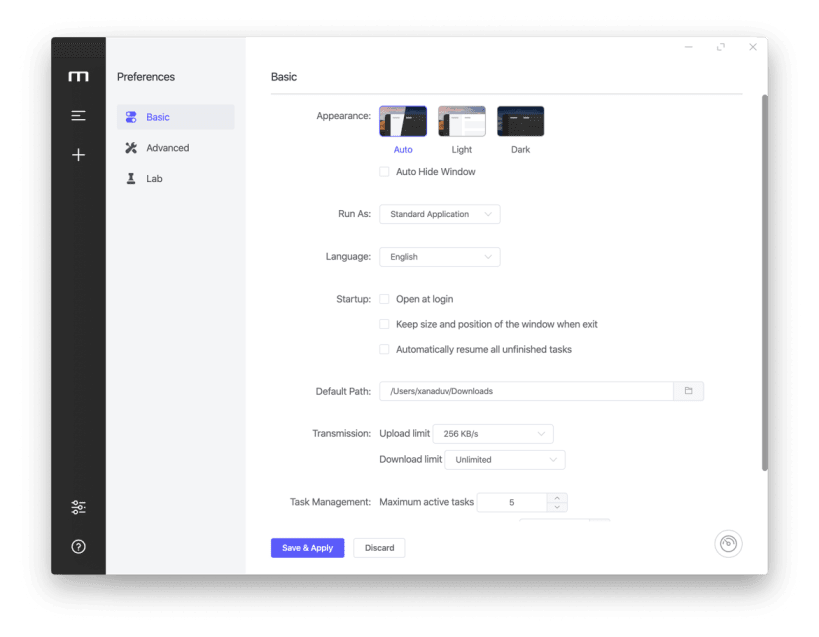Image resolution: width=819 pixels, height=637 pixels.
Task: Click the Default Path input field
Action: [x=526, y=391]
